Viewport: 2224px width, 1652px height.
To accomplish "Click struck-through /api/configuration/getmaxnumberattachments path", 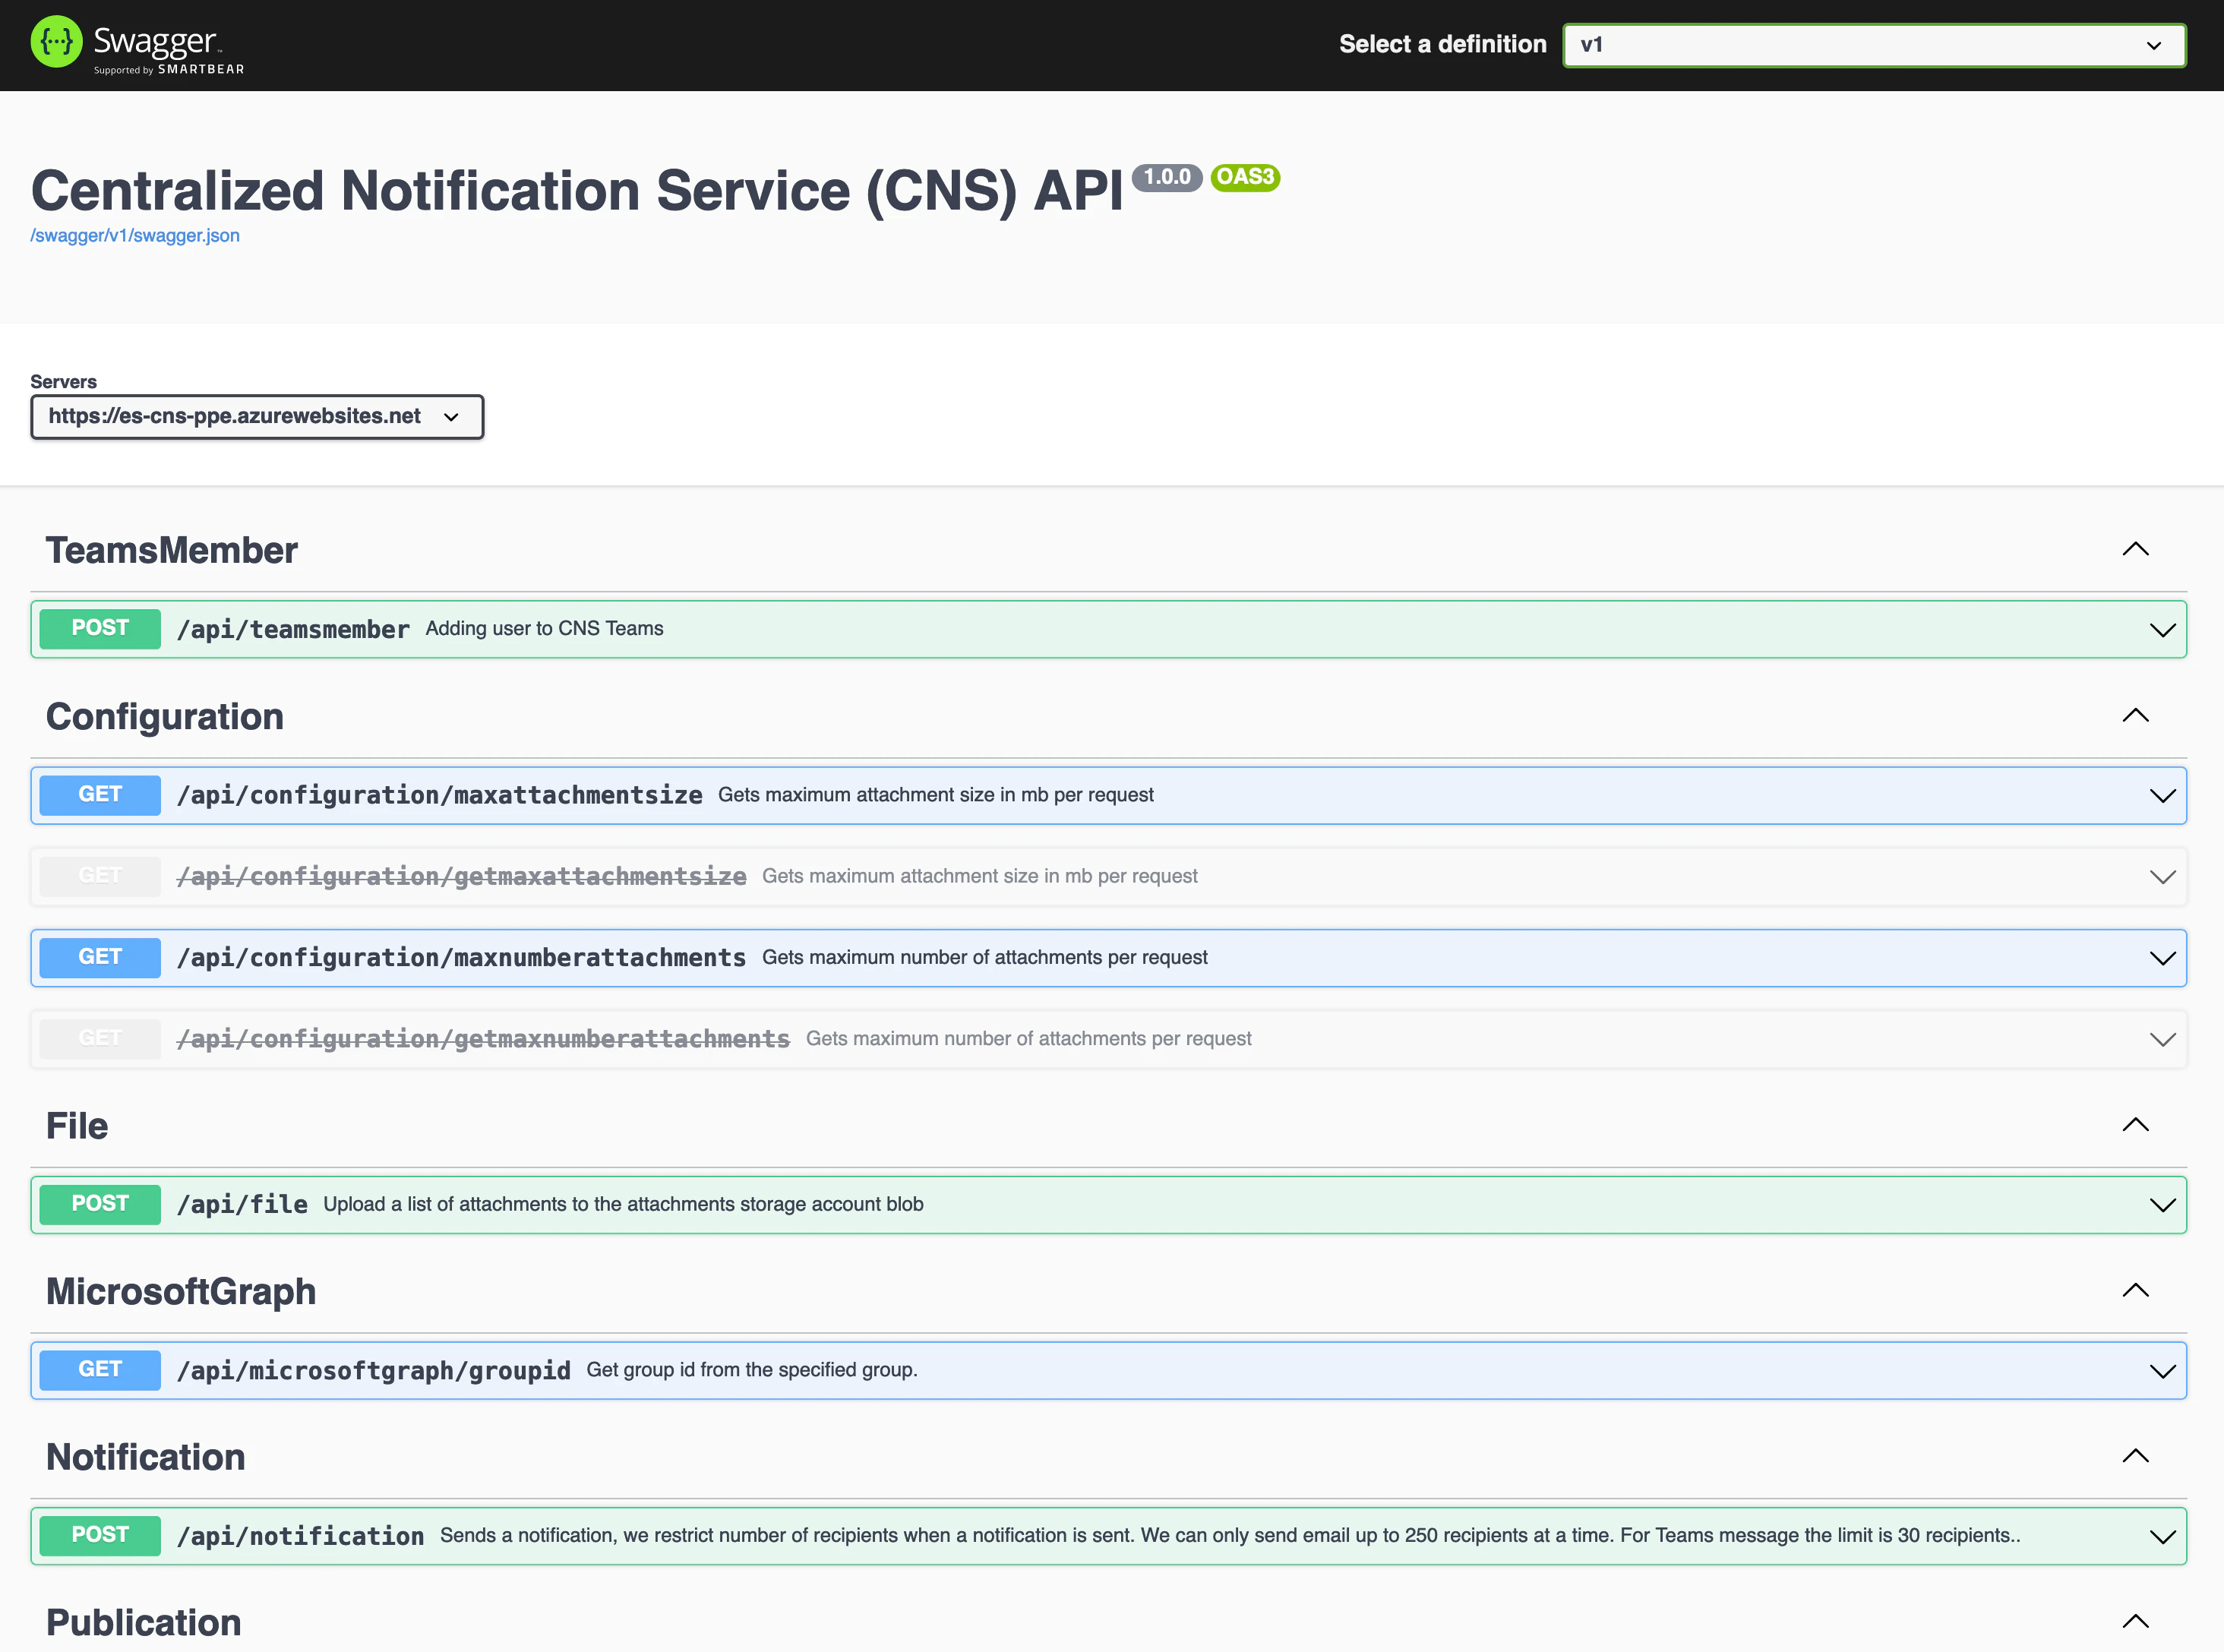I will (484, 1039).
